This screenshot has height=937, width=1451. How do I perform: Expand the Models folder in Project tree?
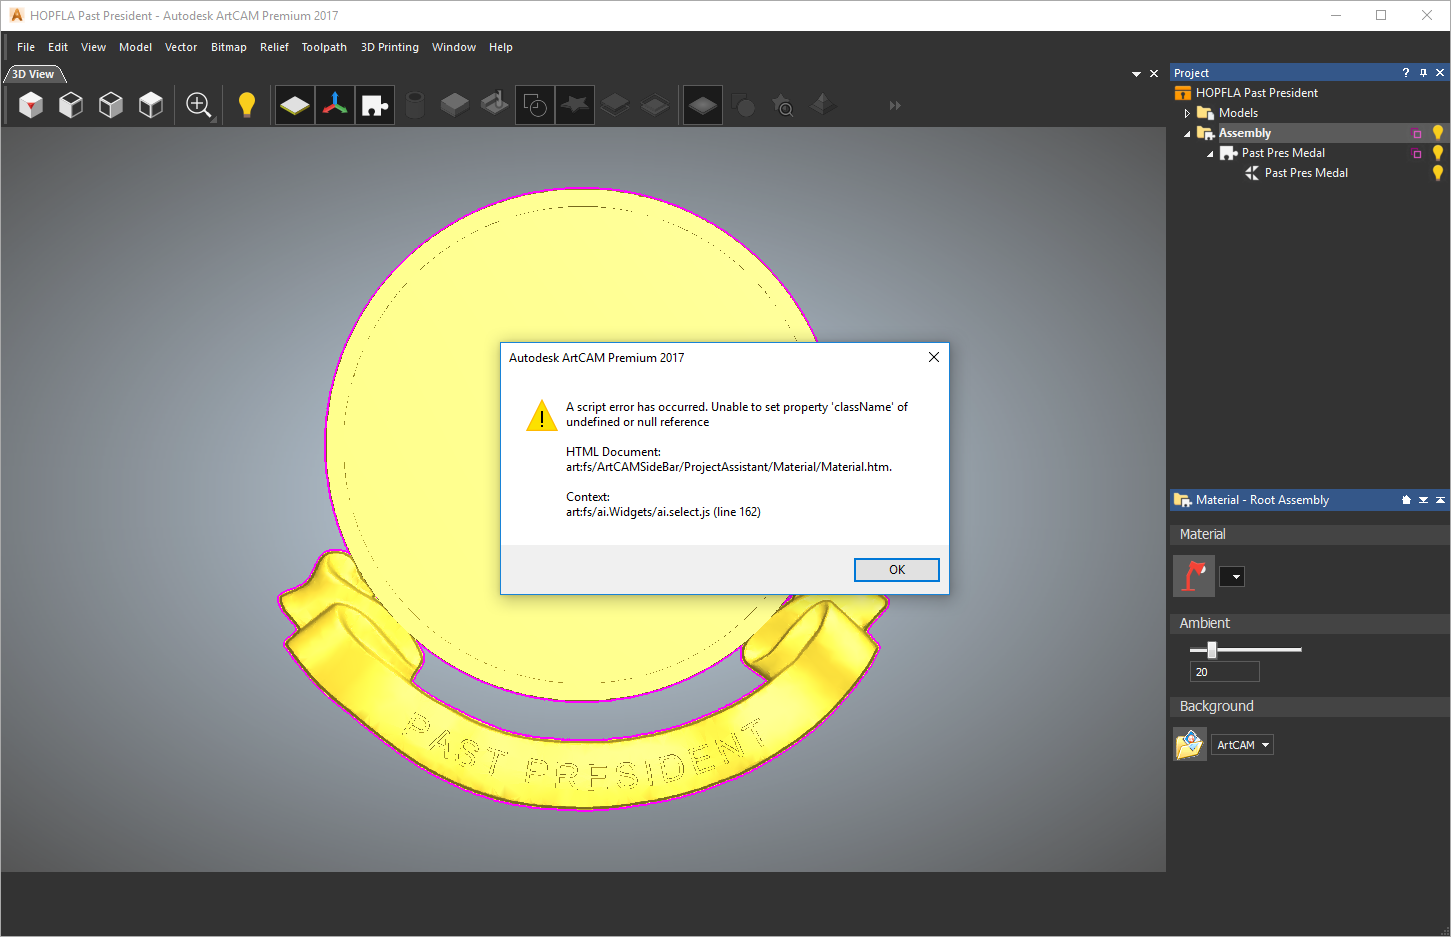pyautogui.click(x=1187, y=112)
